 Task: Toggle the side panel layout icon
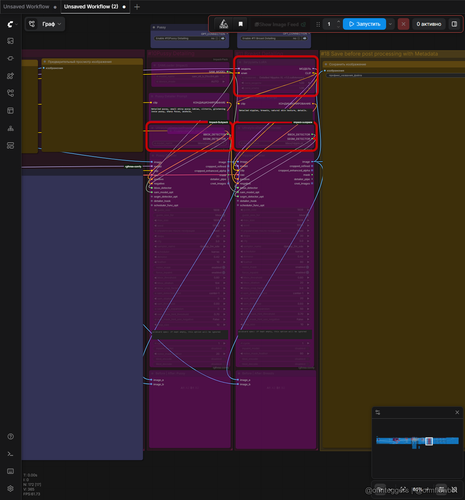coord(454,24)
